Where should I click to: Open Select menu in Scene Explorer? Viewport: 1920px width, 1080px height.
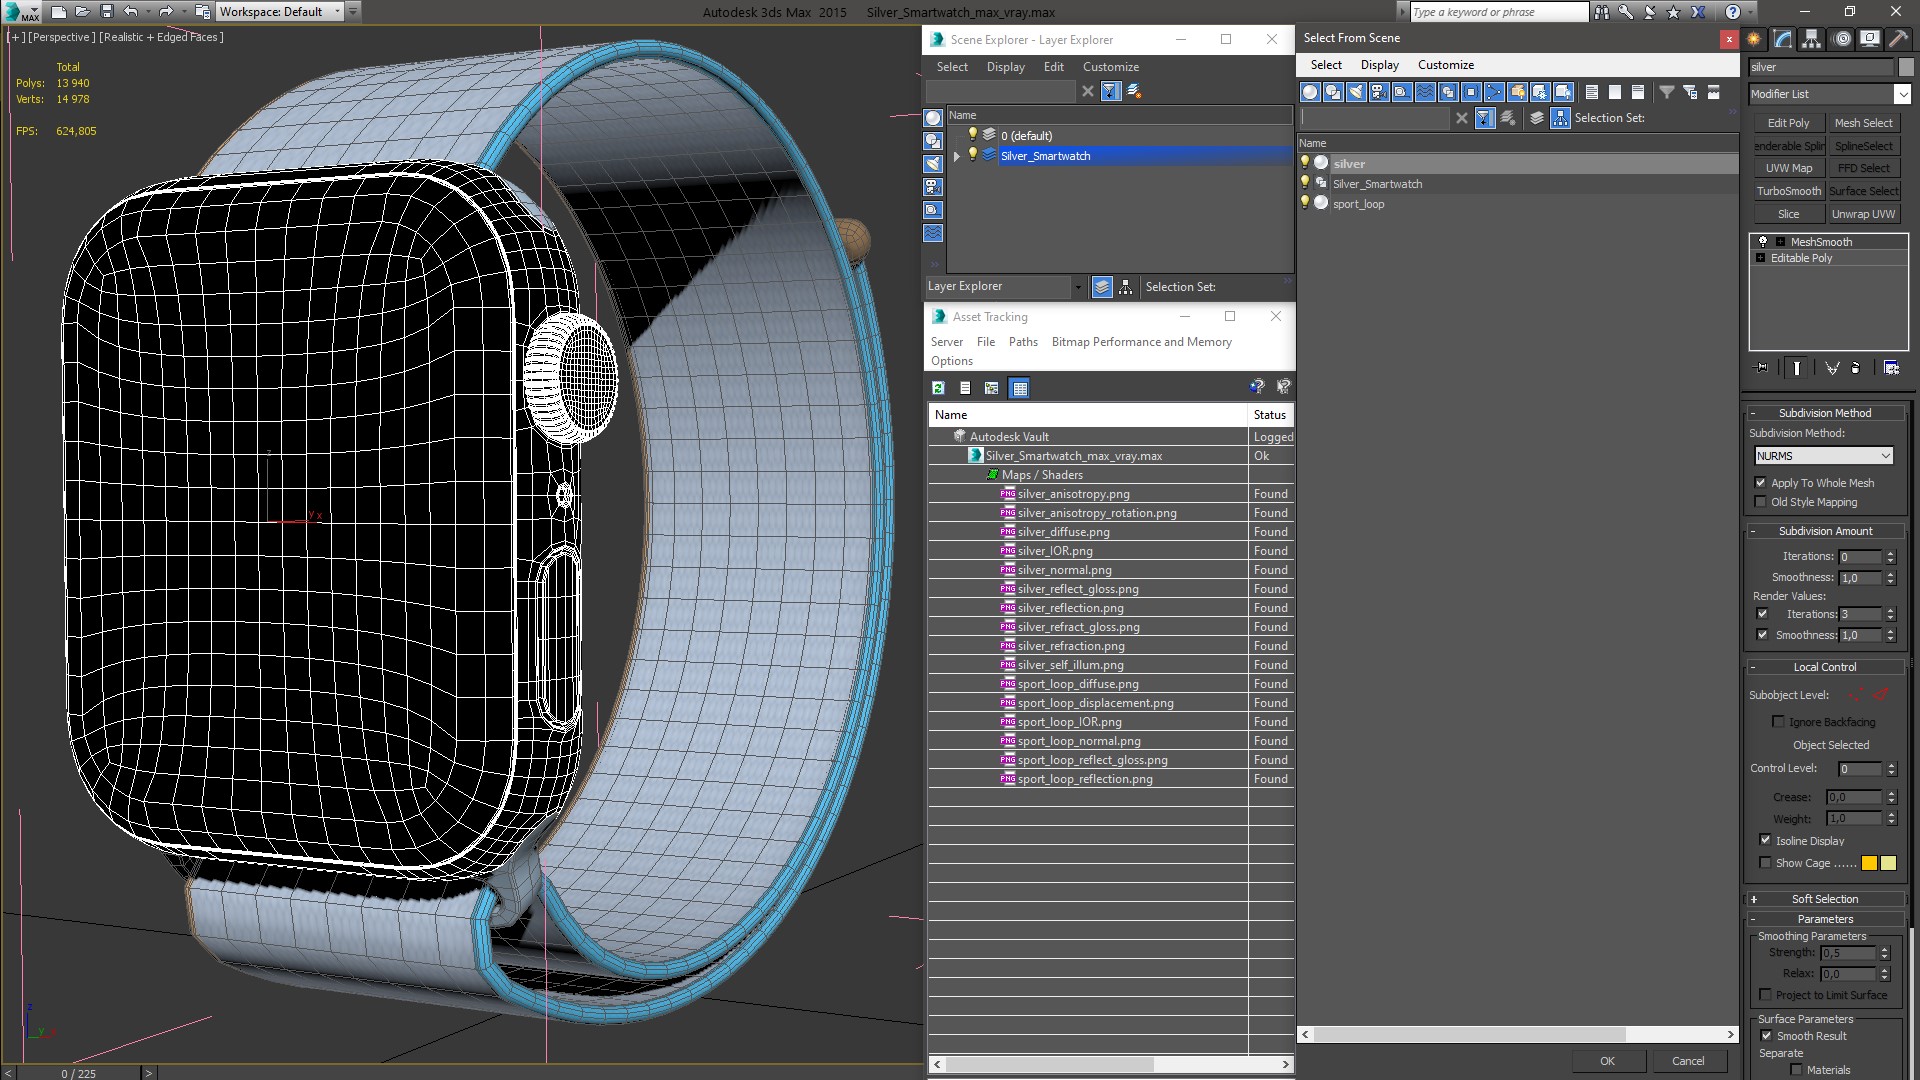[x=952, y=67]
